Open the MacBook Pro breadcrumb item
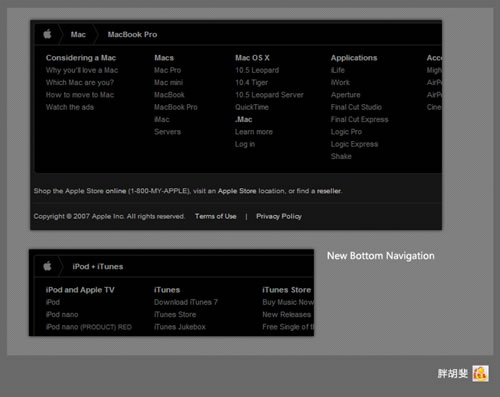This screenshot has height=397, width=500. [x=132, y=35]
